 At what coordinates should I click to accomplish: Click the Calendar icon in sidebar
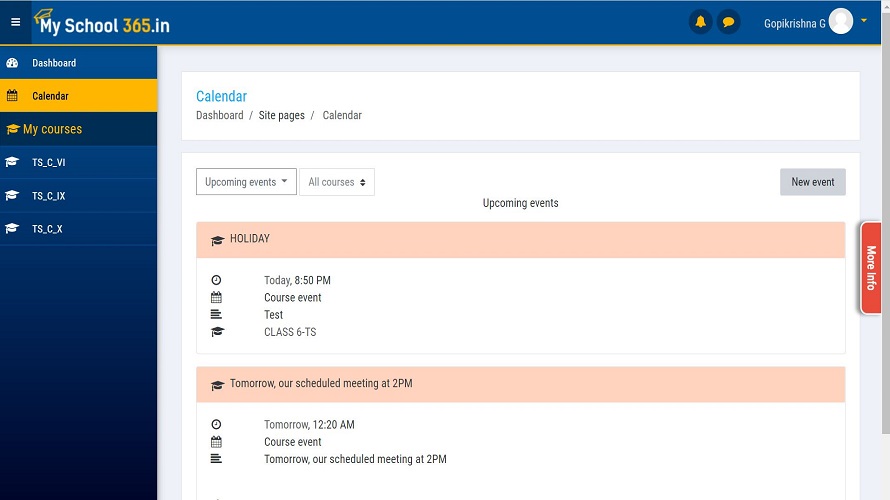[12, 96]
